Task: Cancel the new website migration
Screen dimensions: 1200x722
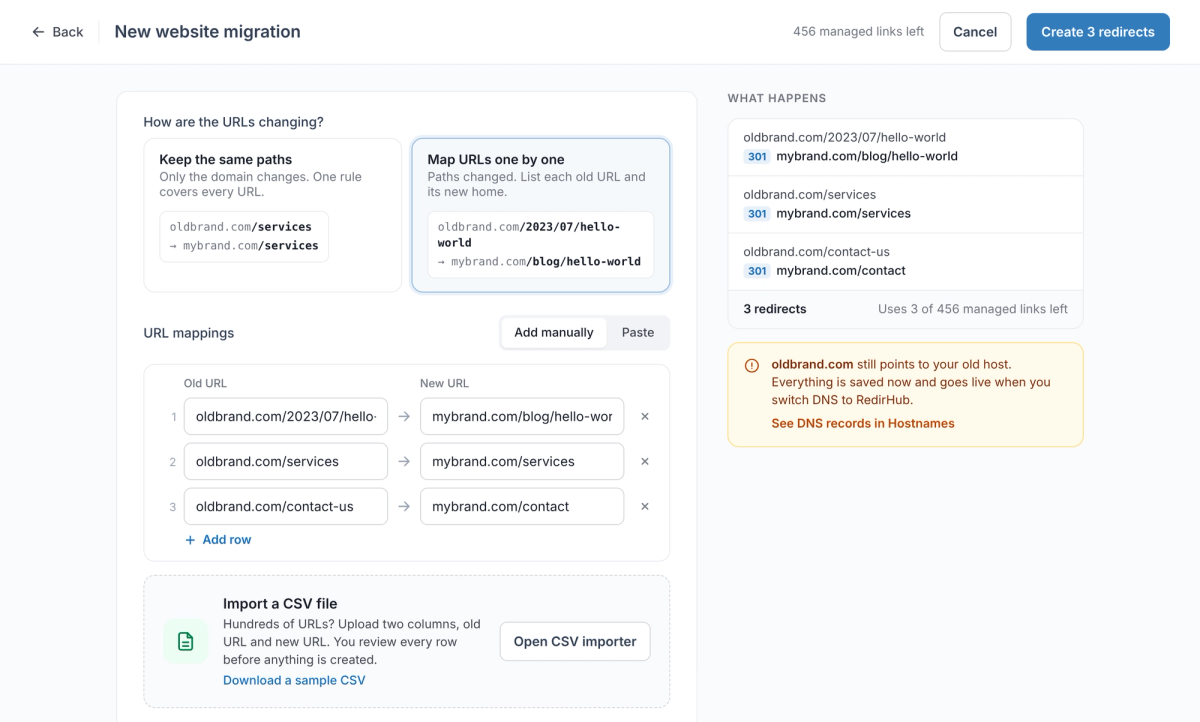Action: [x=975, y=32]
